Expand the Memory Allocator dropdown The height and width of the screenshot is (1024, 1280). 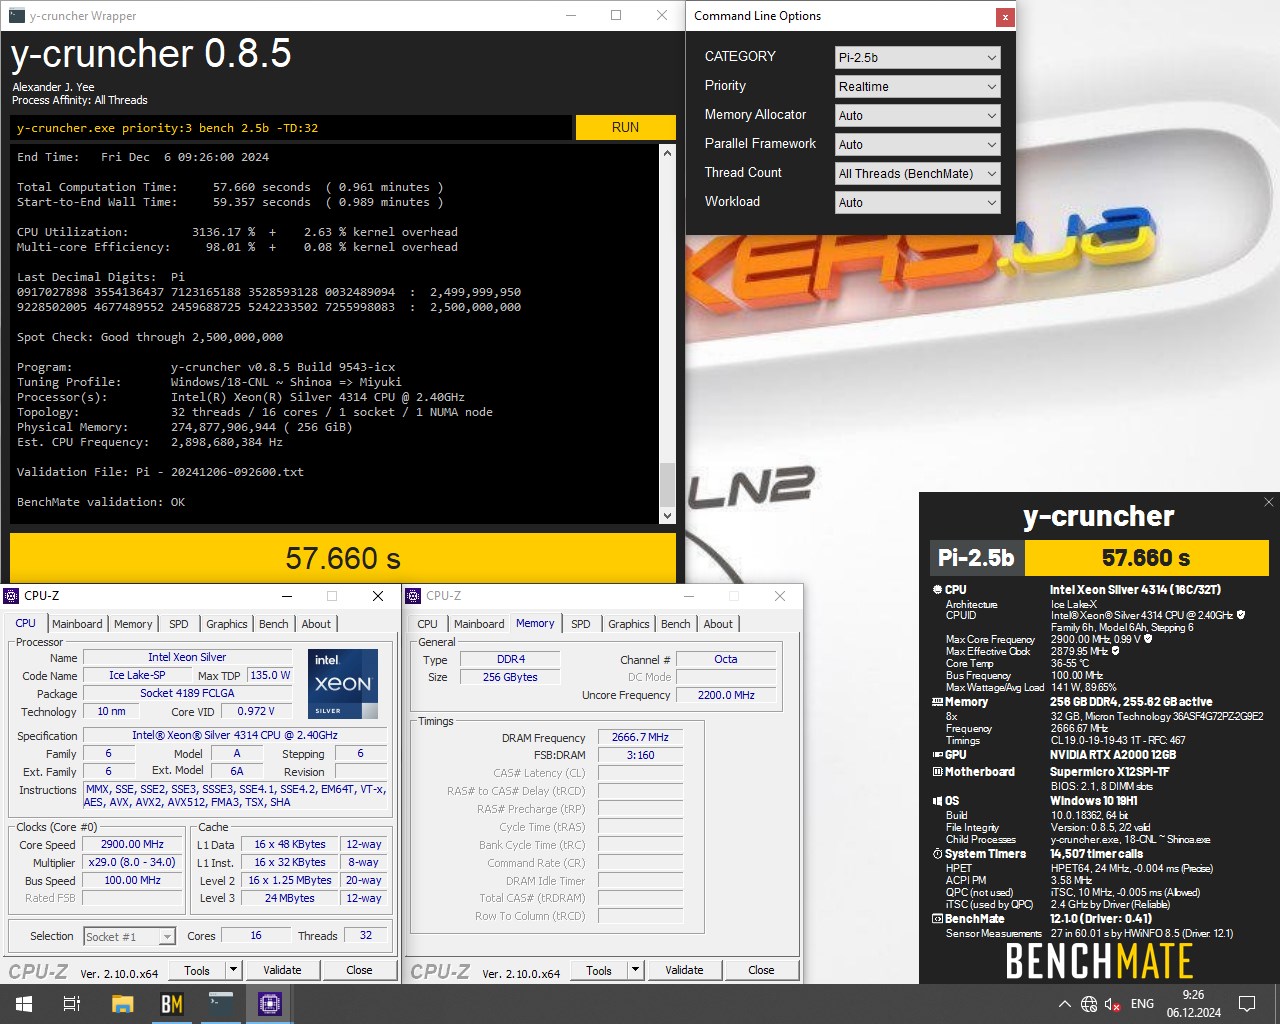917,116
